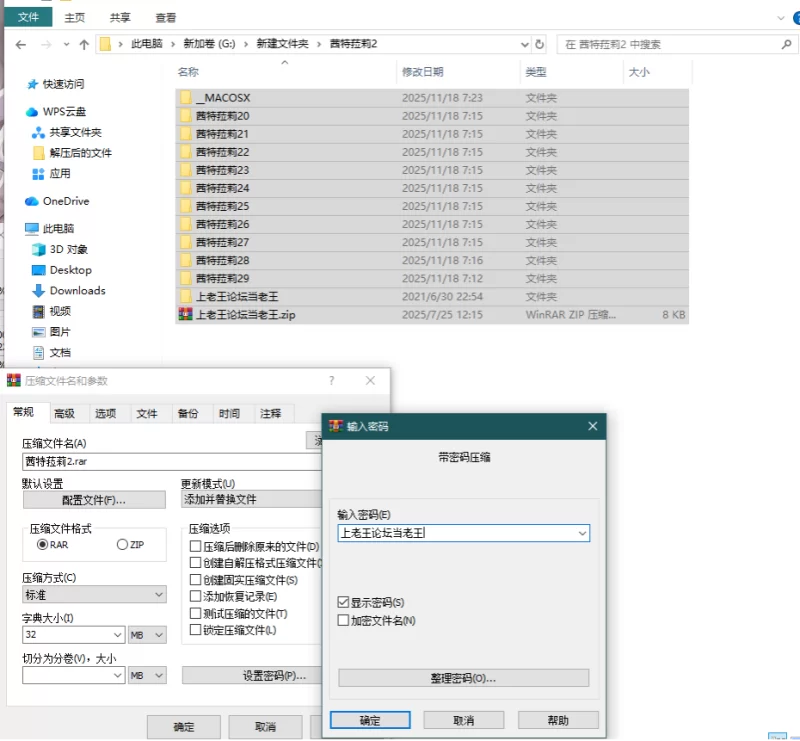Click the 配置文件 button
The width and height of the screenshot is (800, 741).
[x=94, y=500]
